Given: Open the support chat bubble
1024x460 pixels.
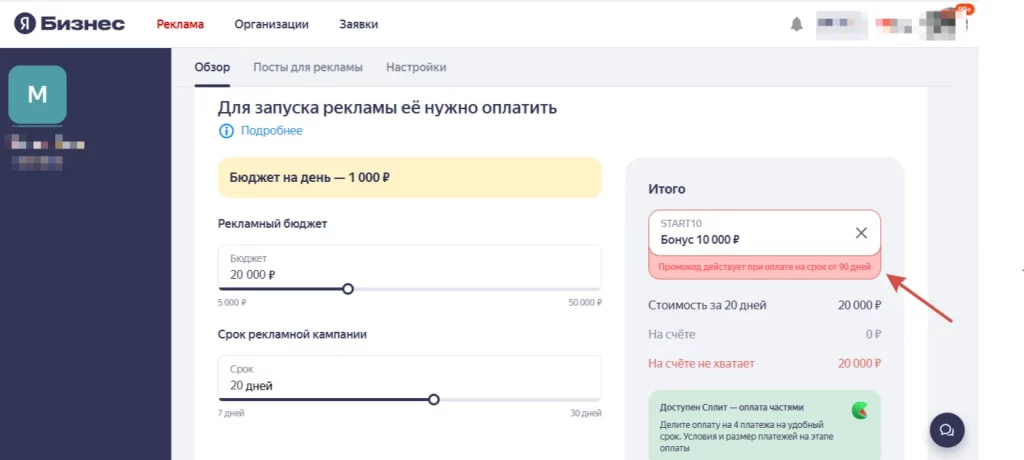Looking at the screenshot, I should [x=947, y=430].
